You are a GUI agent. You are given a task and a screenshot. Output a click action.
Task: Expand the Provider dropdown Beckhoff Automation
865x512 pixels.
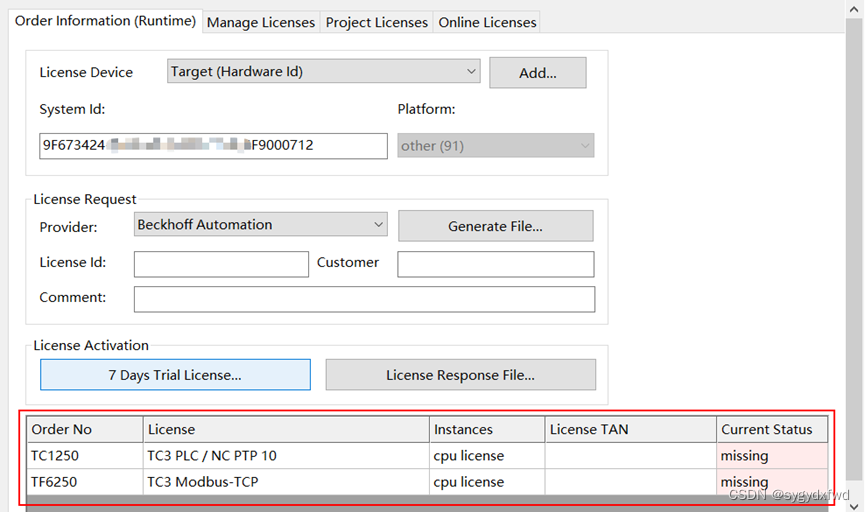[260, 225]
